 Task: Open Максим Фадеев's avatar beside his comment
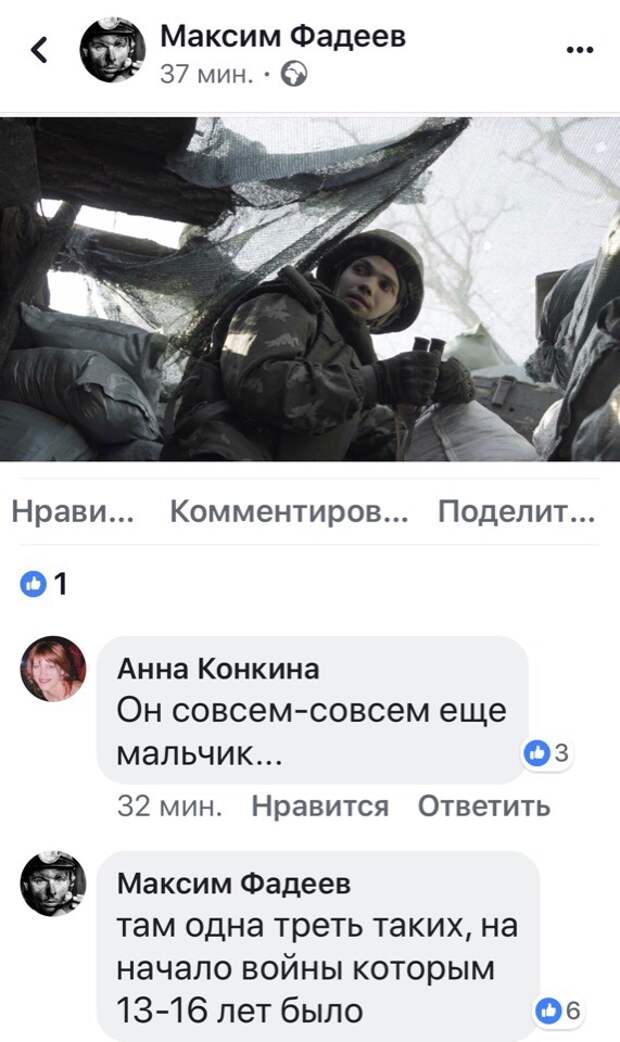pos(53,884)
